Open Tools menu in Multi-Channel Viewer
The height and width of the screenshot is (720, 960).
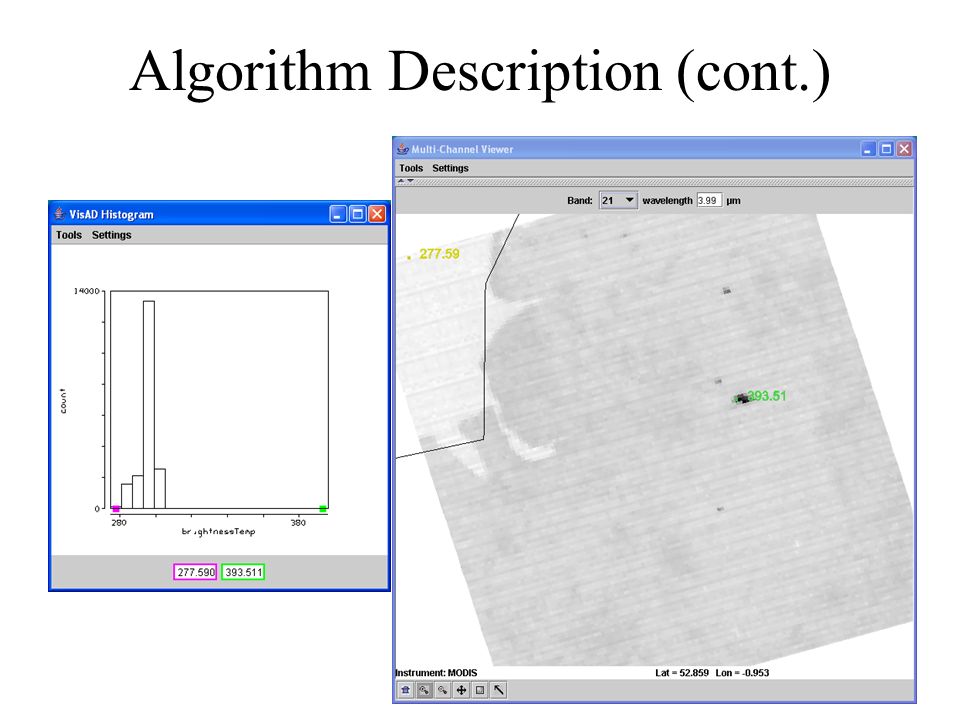411,168
